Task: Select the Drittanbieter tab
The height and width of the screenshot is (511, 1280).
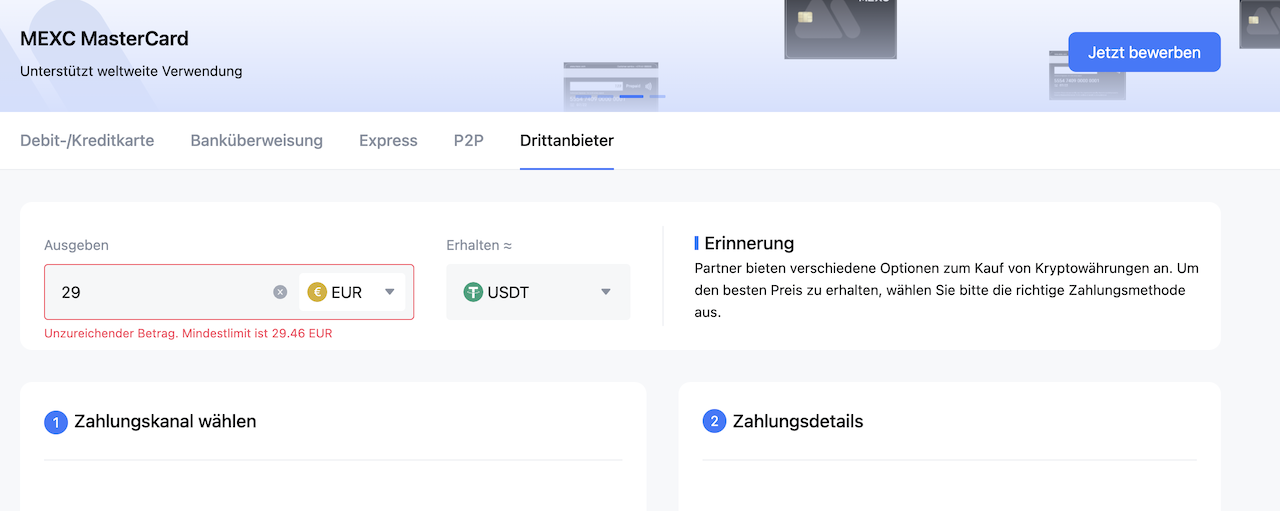Action: (567, 140)
